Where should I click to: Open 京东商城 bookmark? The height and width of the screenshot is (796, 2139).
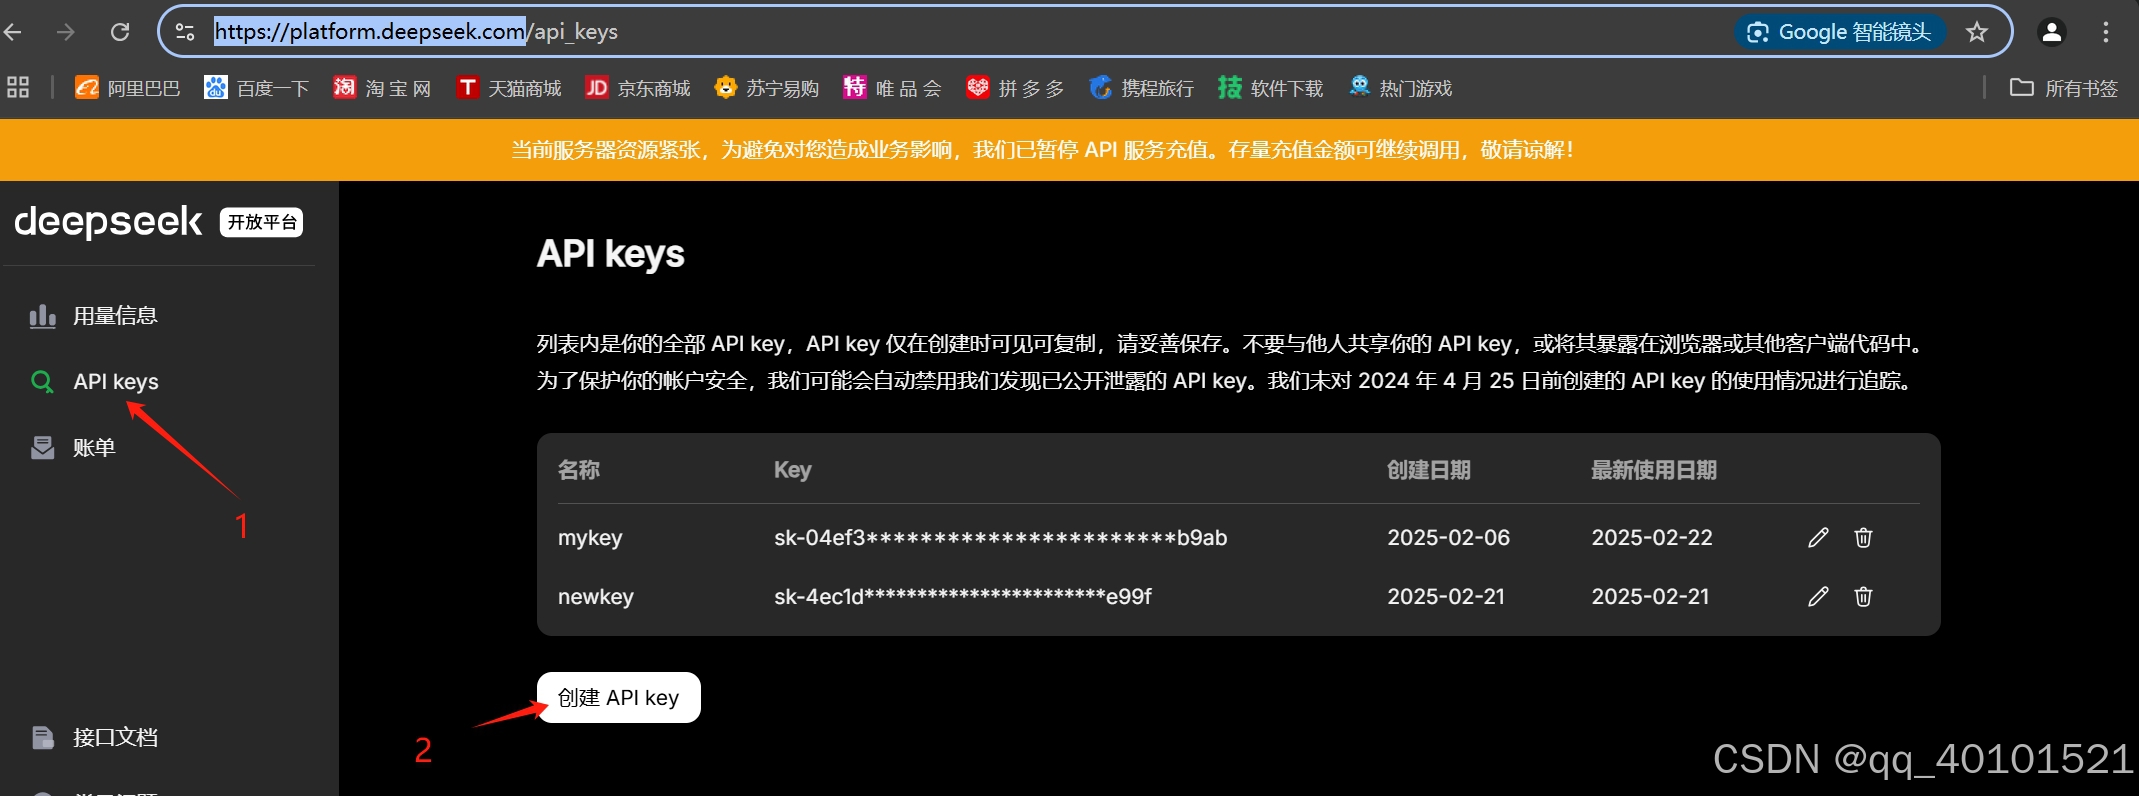[x=638, y=88]
